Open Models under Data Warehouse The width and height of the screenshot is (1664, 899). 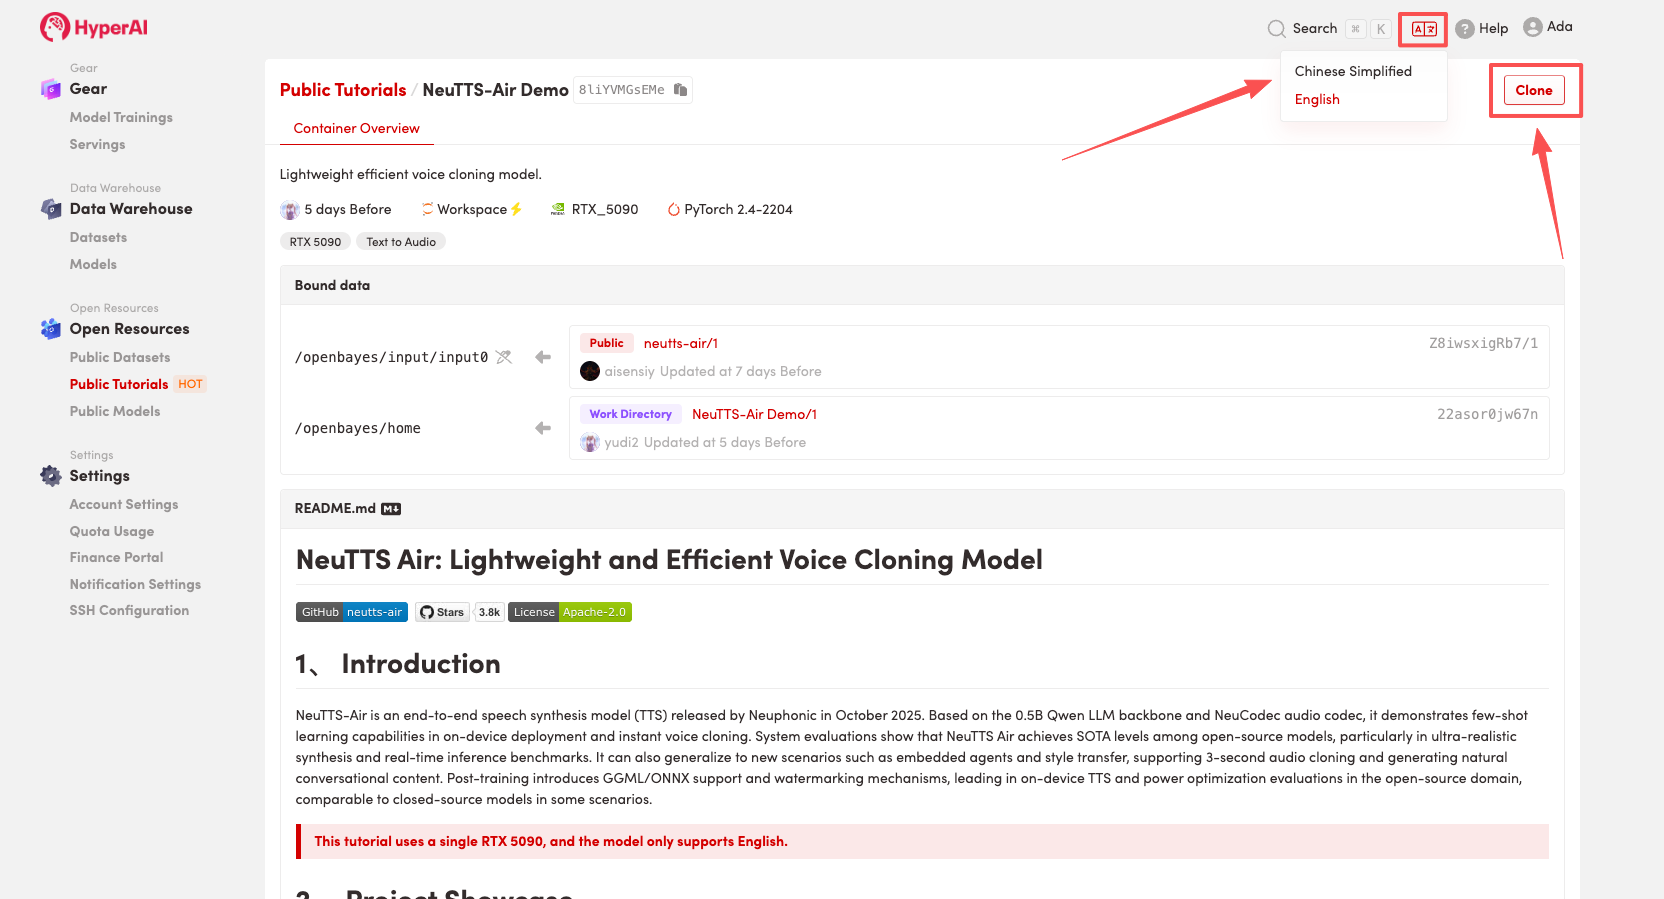pos(93,264)
